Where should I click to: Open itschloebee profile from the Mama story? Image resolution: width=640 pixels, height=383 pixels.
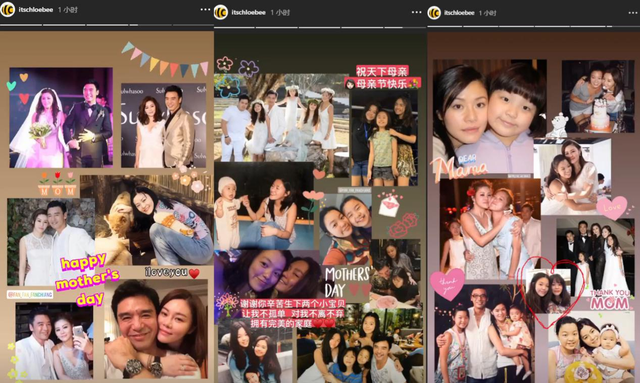click(x=459, y=13)
